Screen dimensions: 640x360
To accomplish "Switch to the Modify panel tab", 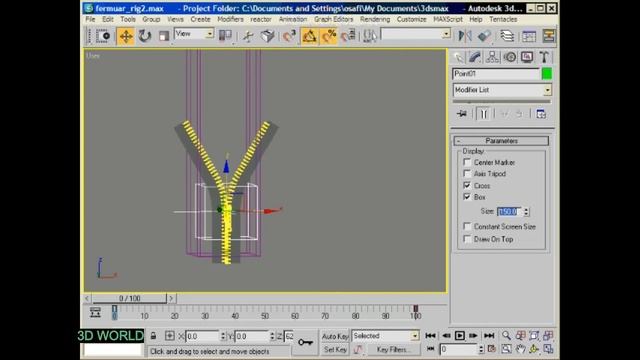I will 475,57.
